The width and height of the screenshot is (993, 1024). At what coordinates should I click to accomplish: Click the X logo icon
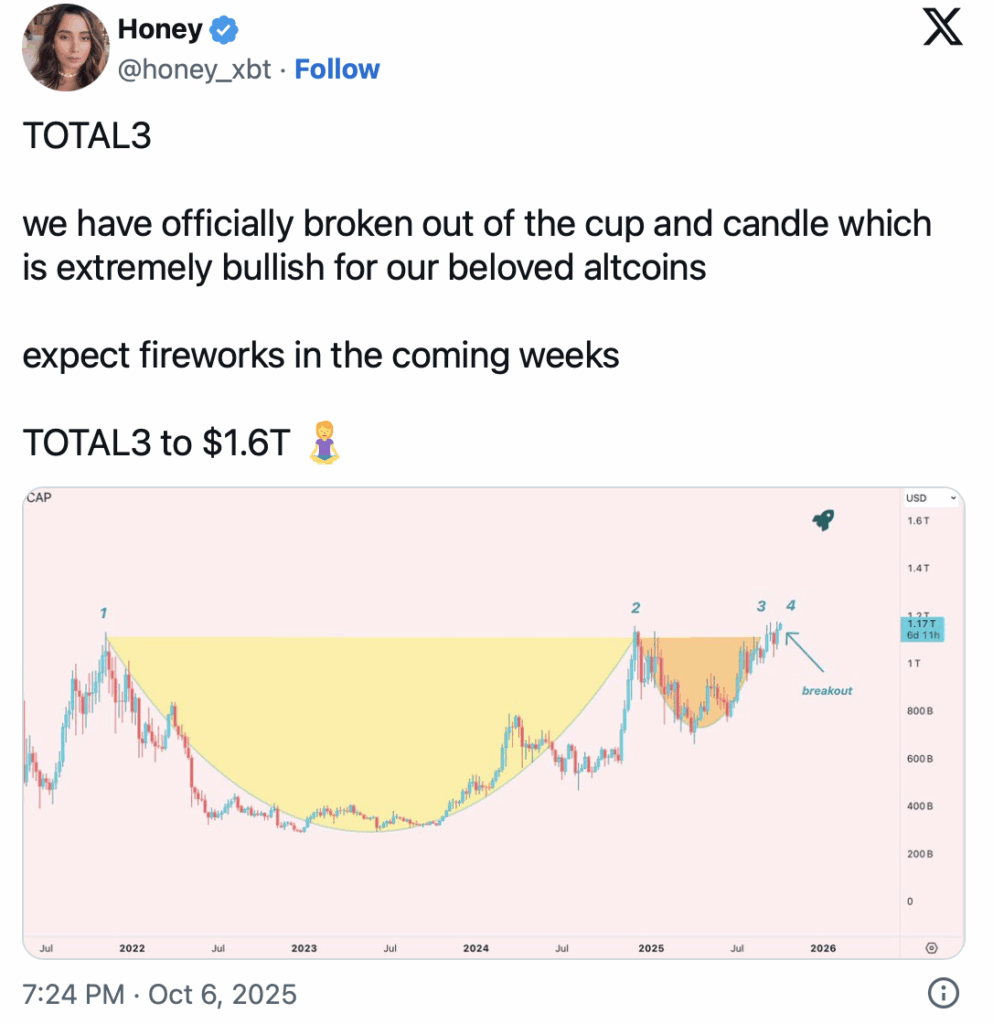click(x=941, y=29)
